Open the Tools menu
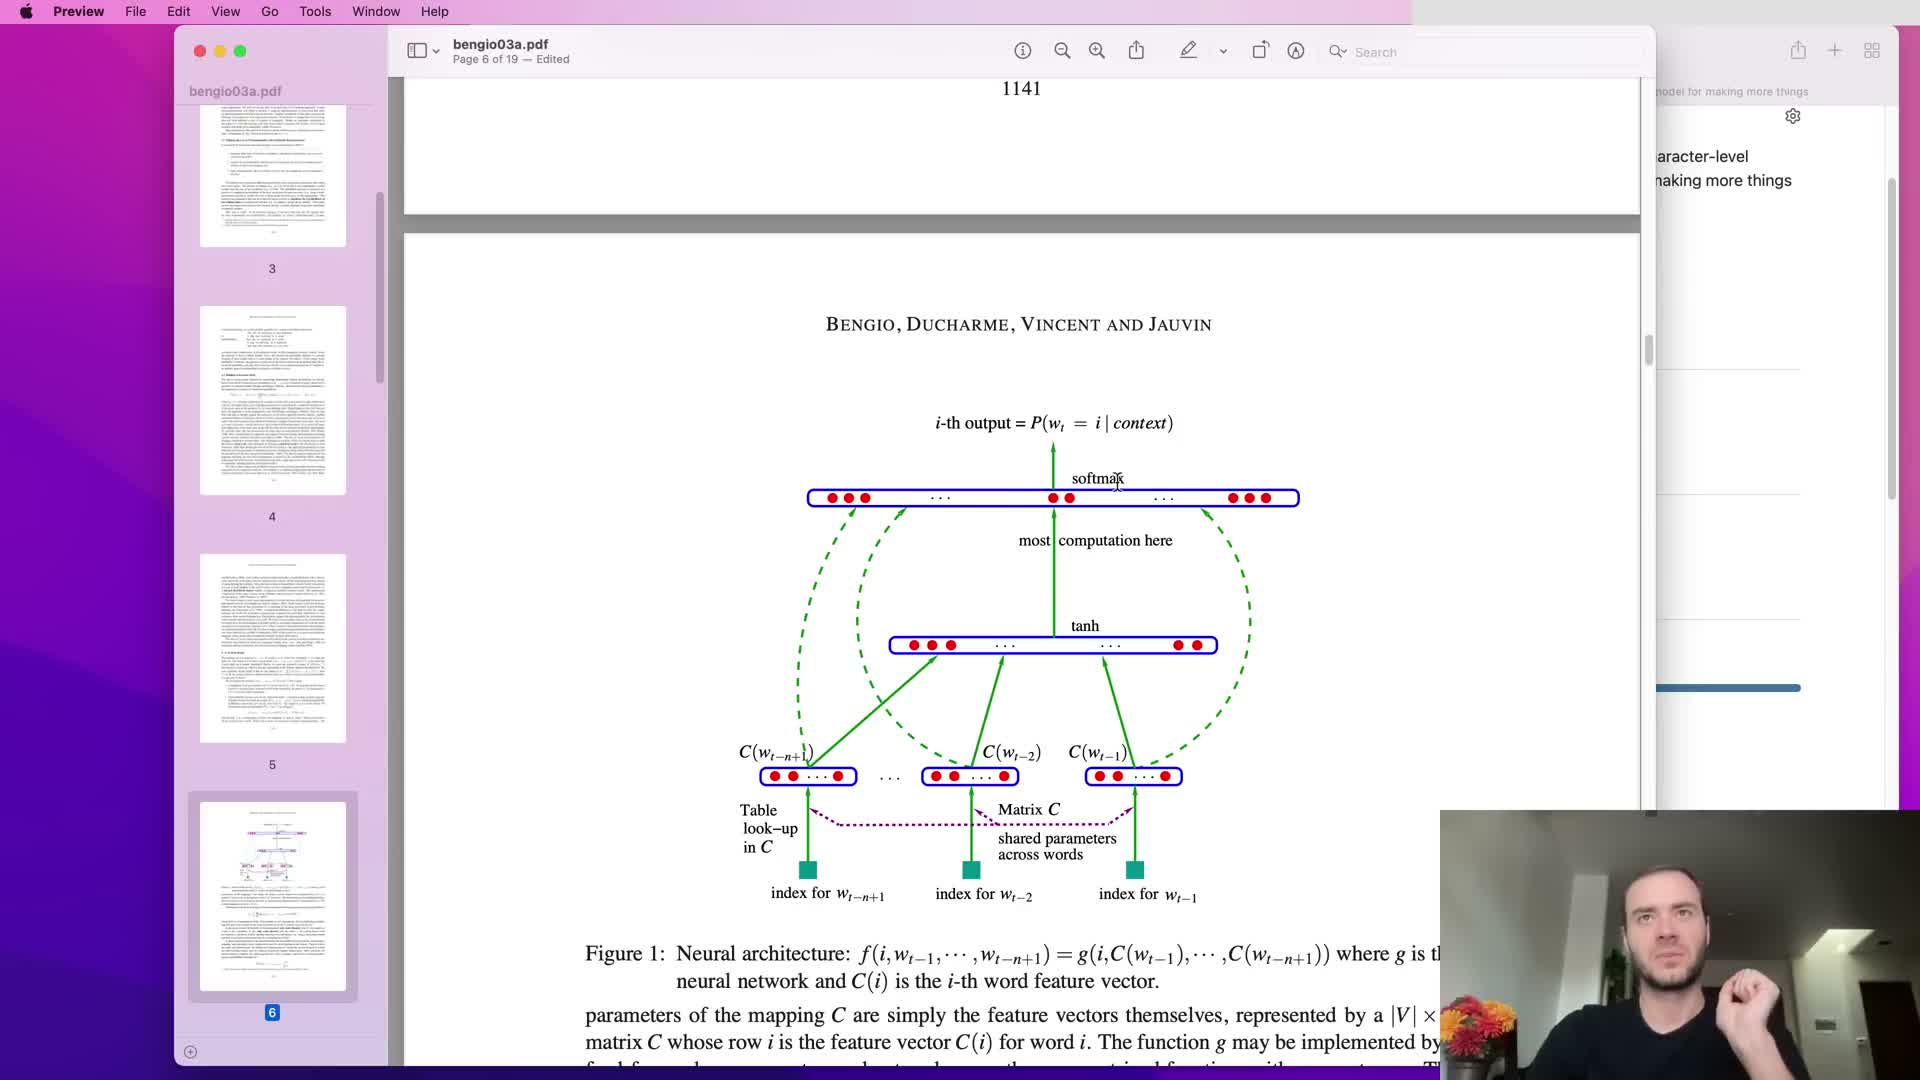1920x1080 pixels. click(315, 12)
